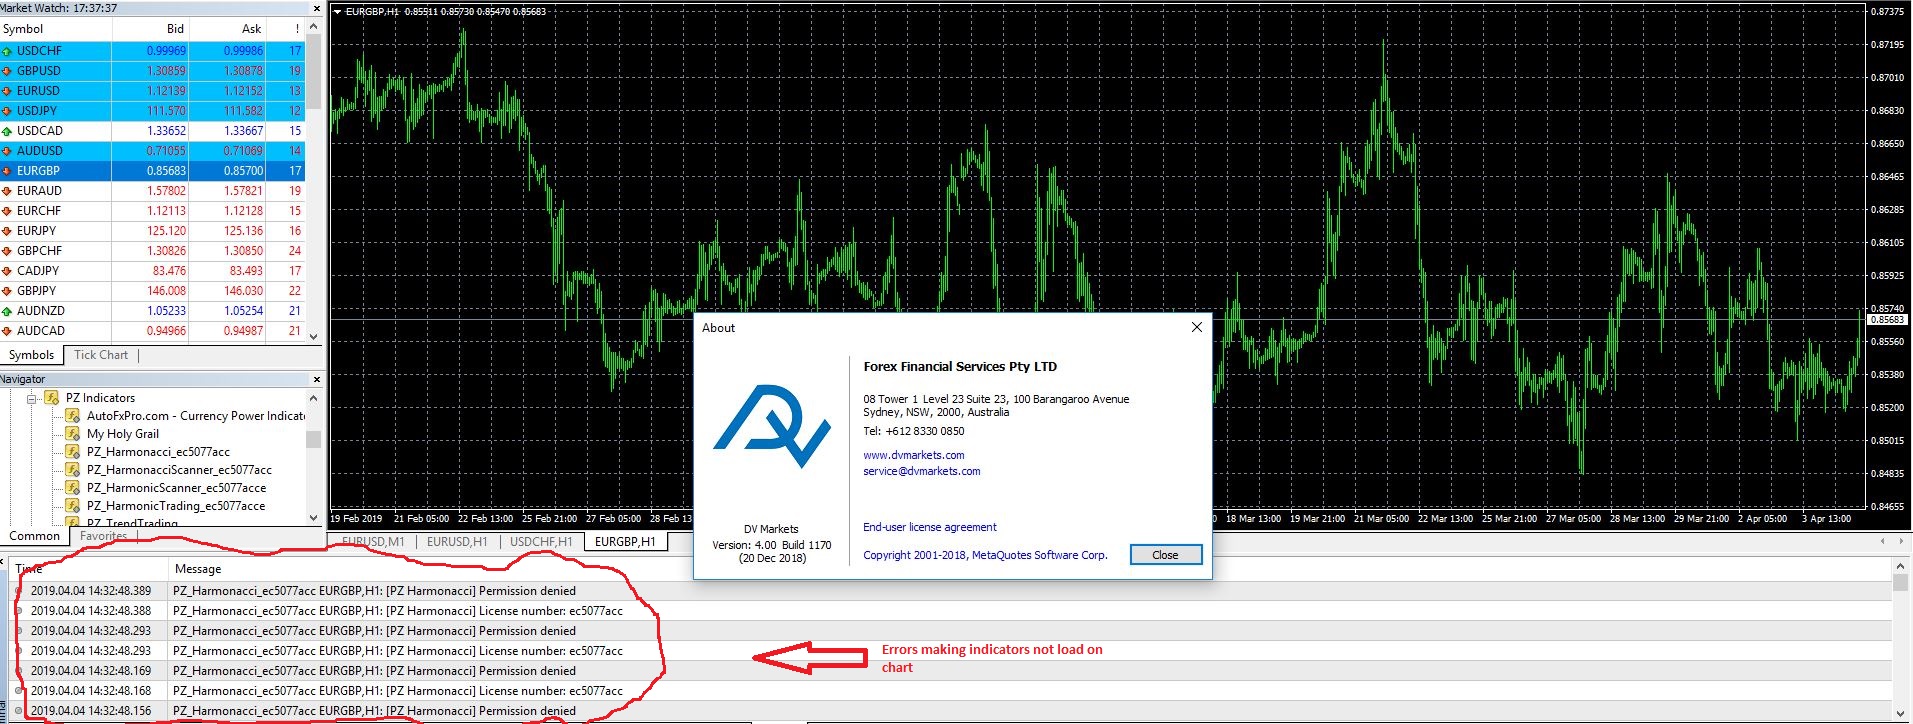The height and width of the screenshot is (724, 1913).
Task: Select the AUDNZD symbol name in Market Watch
Action: tap(41, 311)
